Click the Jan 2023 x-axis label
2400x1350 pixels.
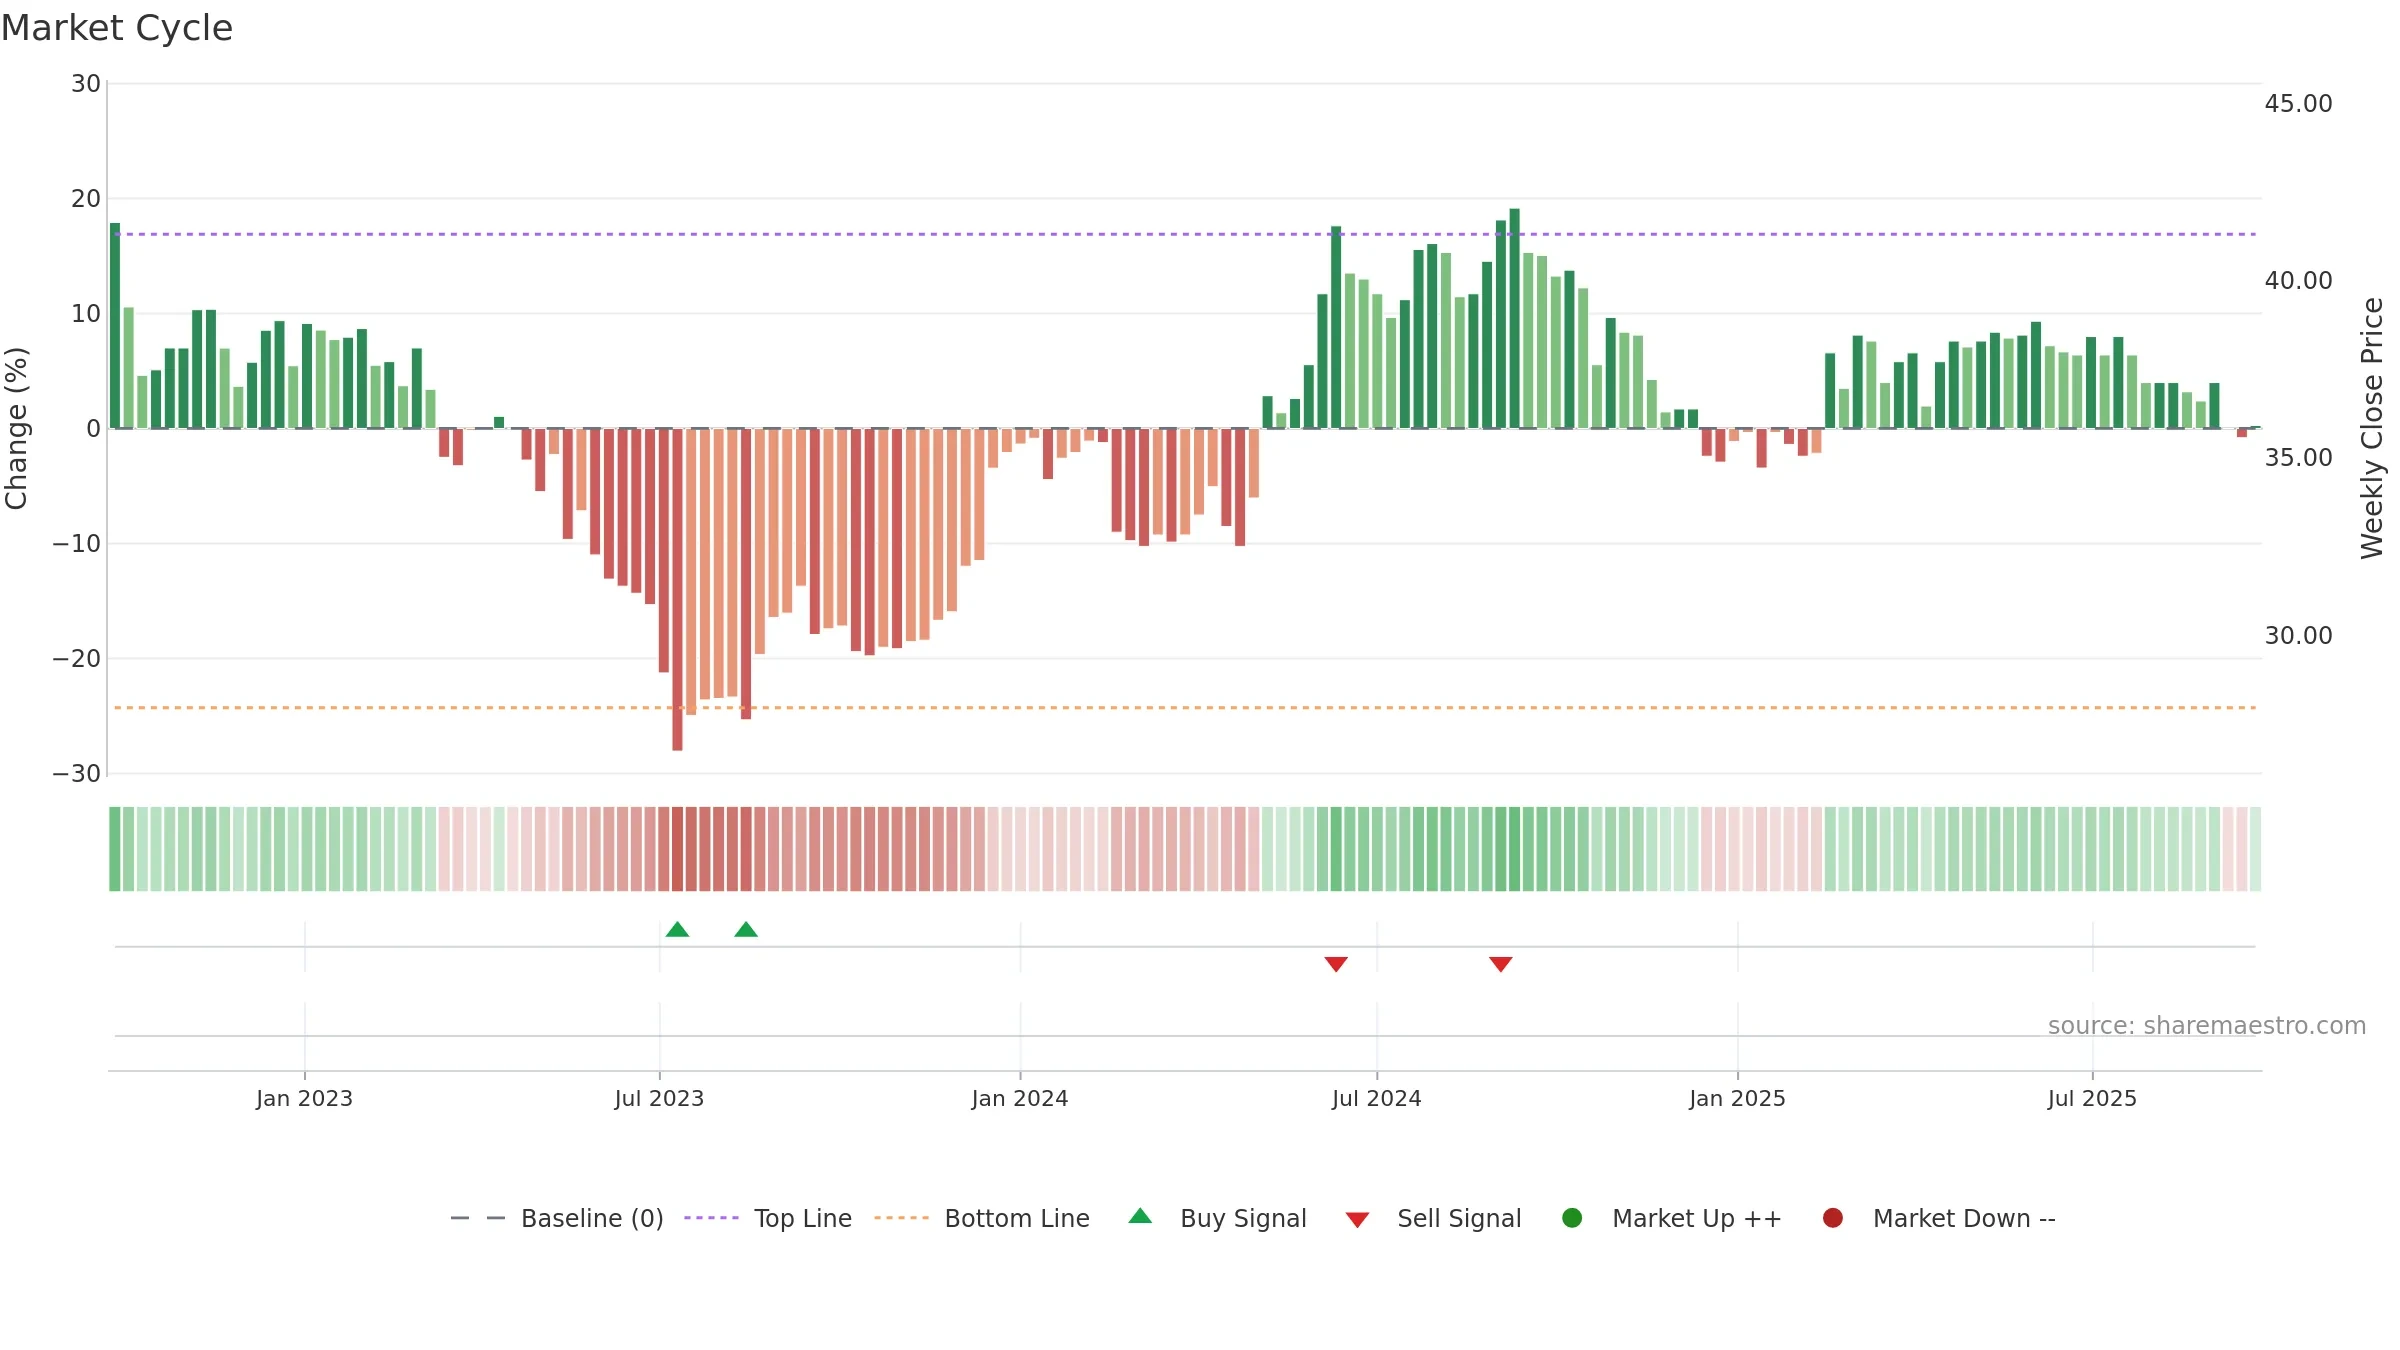click(304, 1098)
